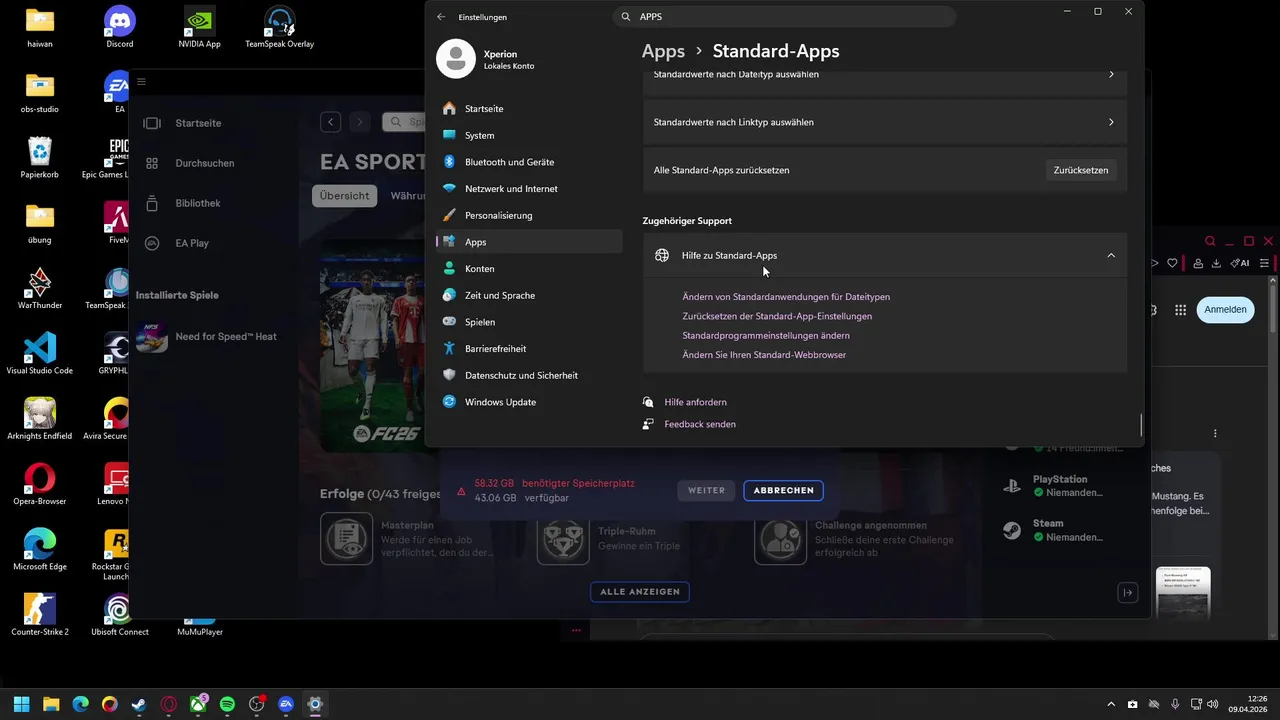
Task: Open Ubisoft Connect desktop shortcut
Action: point(120,614)
